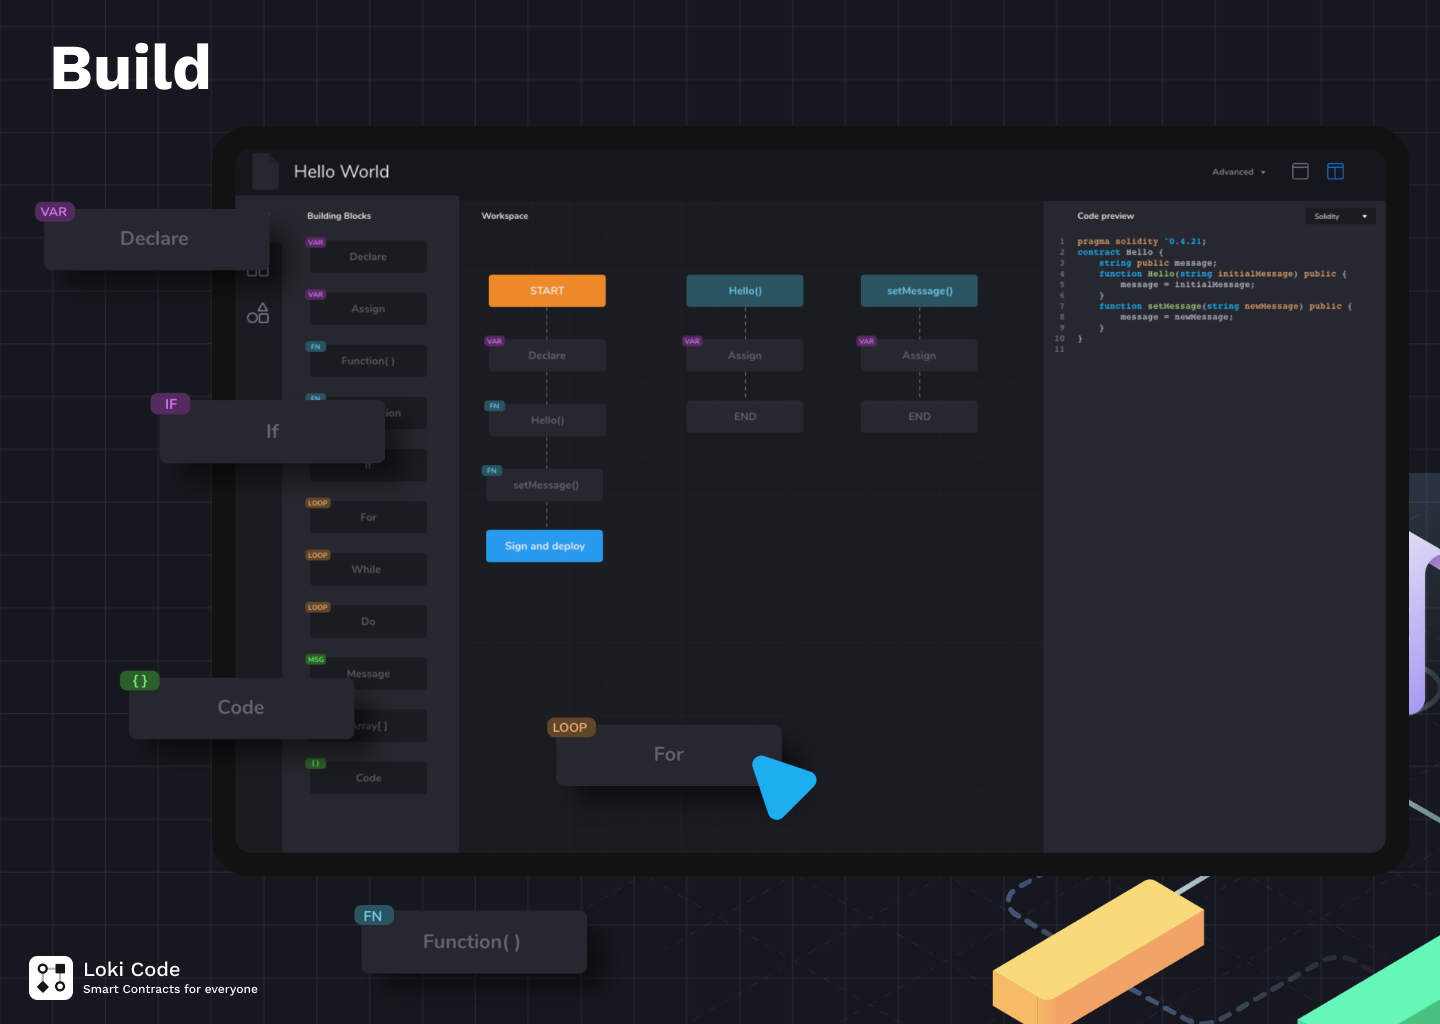Click the Assign block under setMessage()
This screenshot has height=1024, width=1440.
tap(919, 355)
